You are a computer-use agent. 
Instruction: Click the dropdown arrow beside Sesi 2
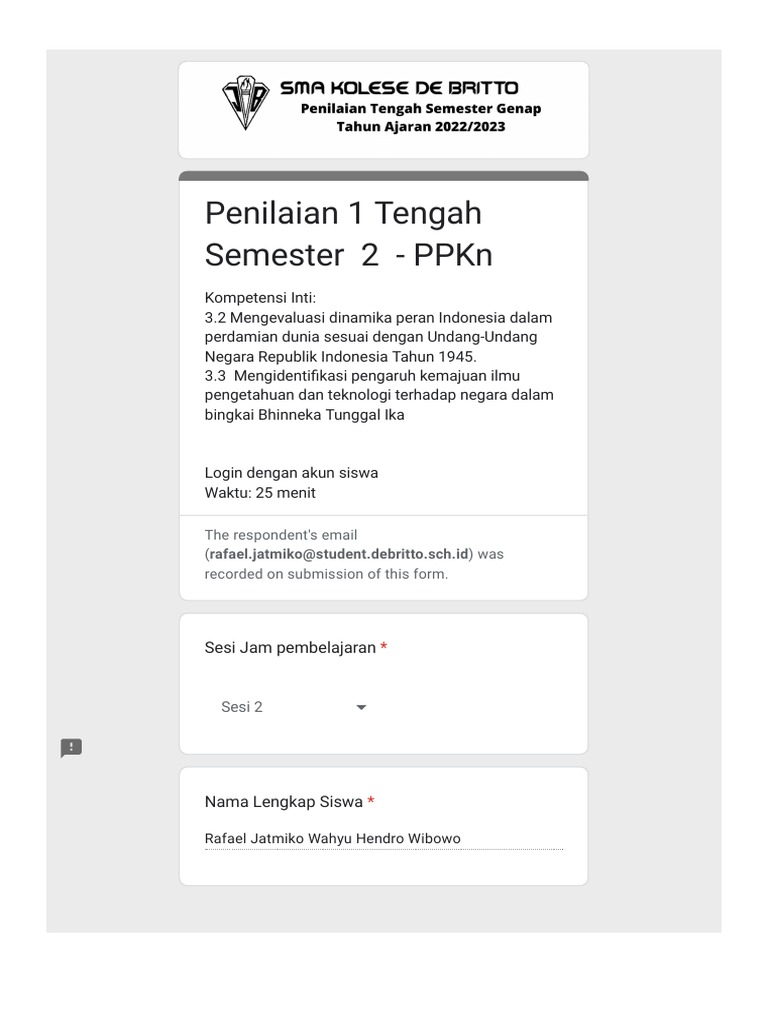pyautogui.click(x=361, y=707)
